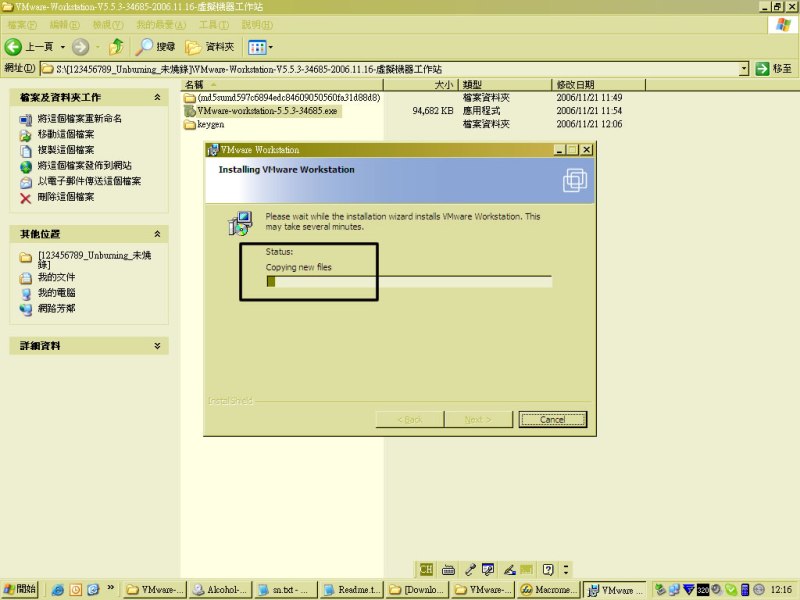Click the 將這個檔案重新命名 rename link
800x600 pixels.
tap(80, 118)
